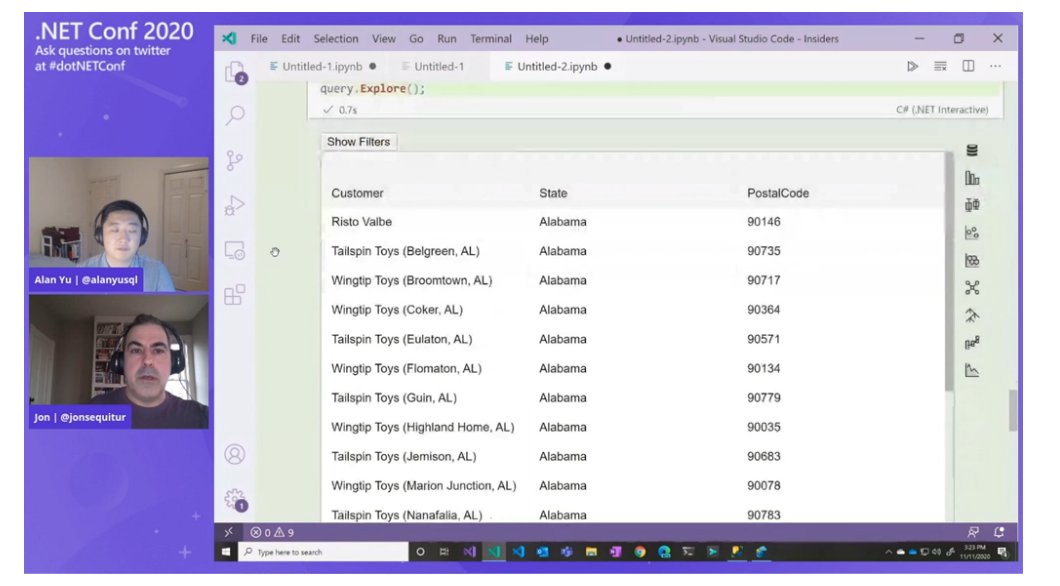Open the Go menu
Screen dimensions: 1060x586
(416, 39)
